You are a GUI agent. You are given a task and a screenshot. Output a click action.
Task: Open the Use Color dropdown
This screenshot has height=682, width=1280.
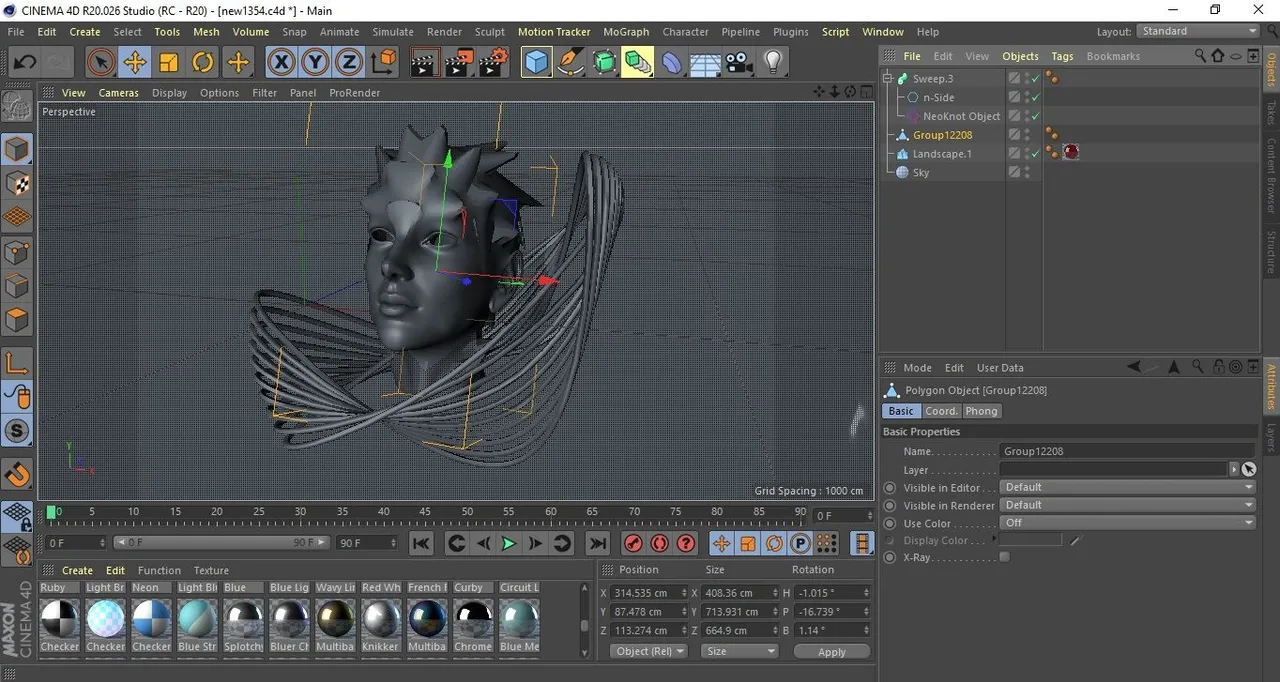[1127, 523]
